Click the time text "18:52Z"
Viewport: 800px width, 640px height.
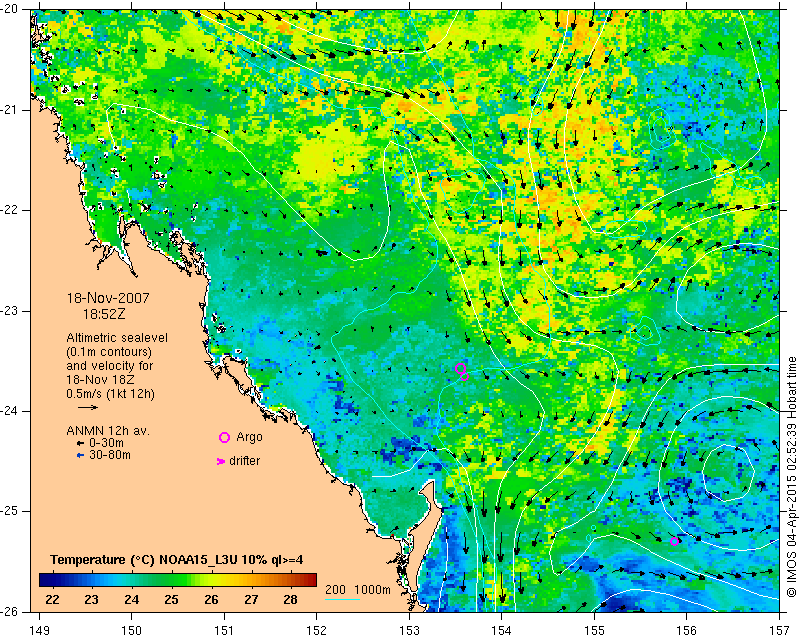point(104,314)
